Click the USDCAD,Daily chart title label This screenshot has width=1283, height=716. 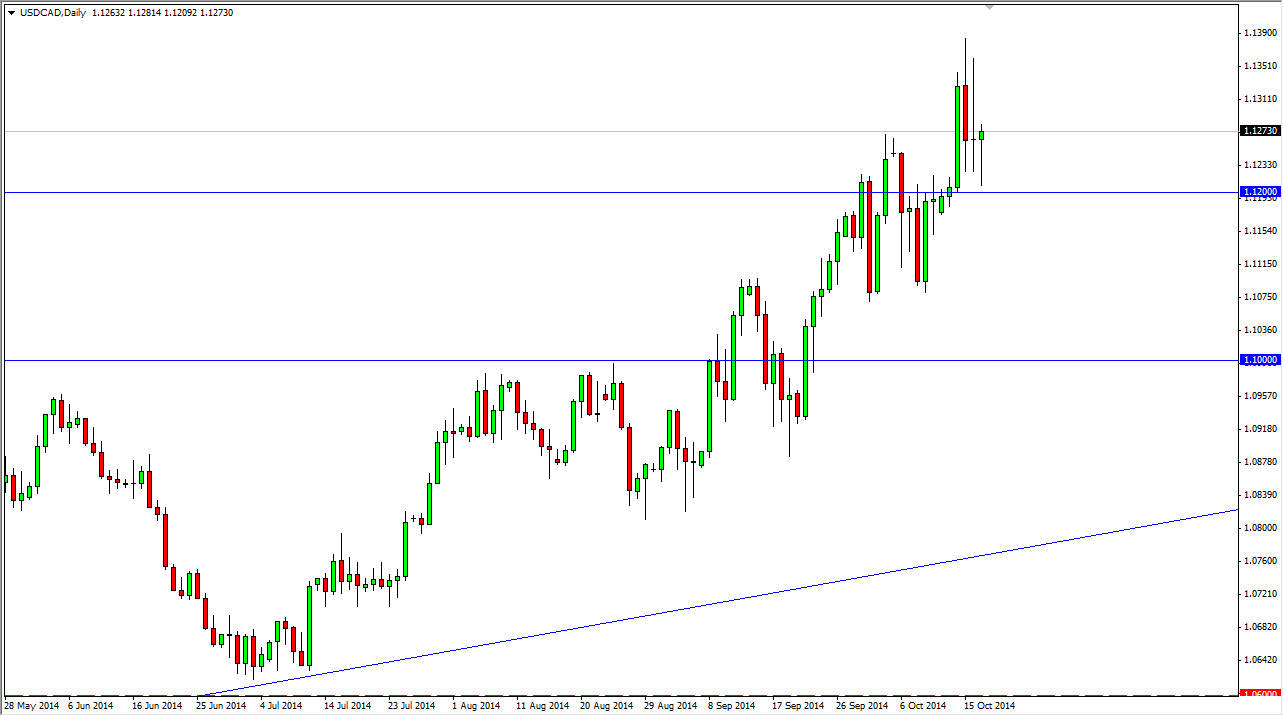click(x=52, y=15)
